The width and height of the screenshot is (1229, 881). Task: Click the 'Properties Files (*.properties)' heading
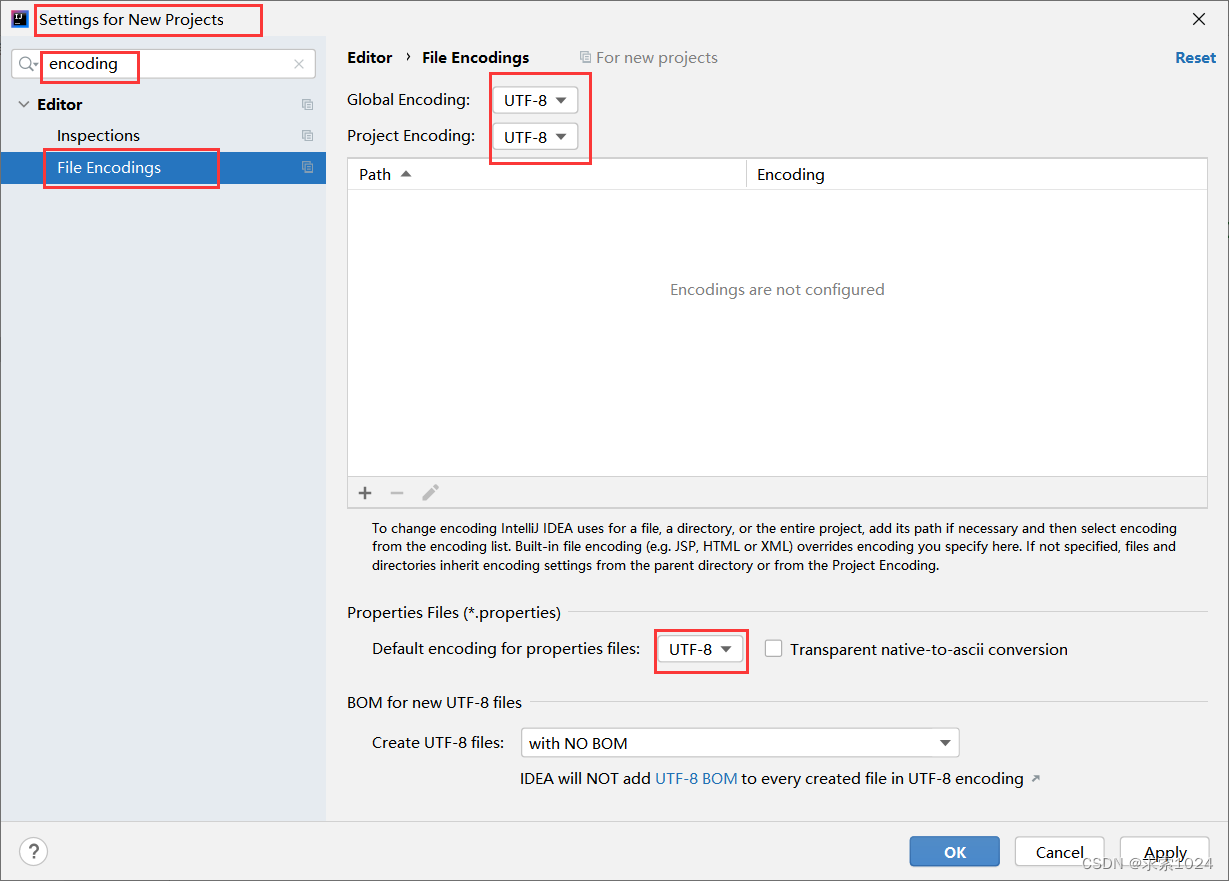[454, 612]
